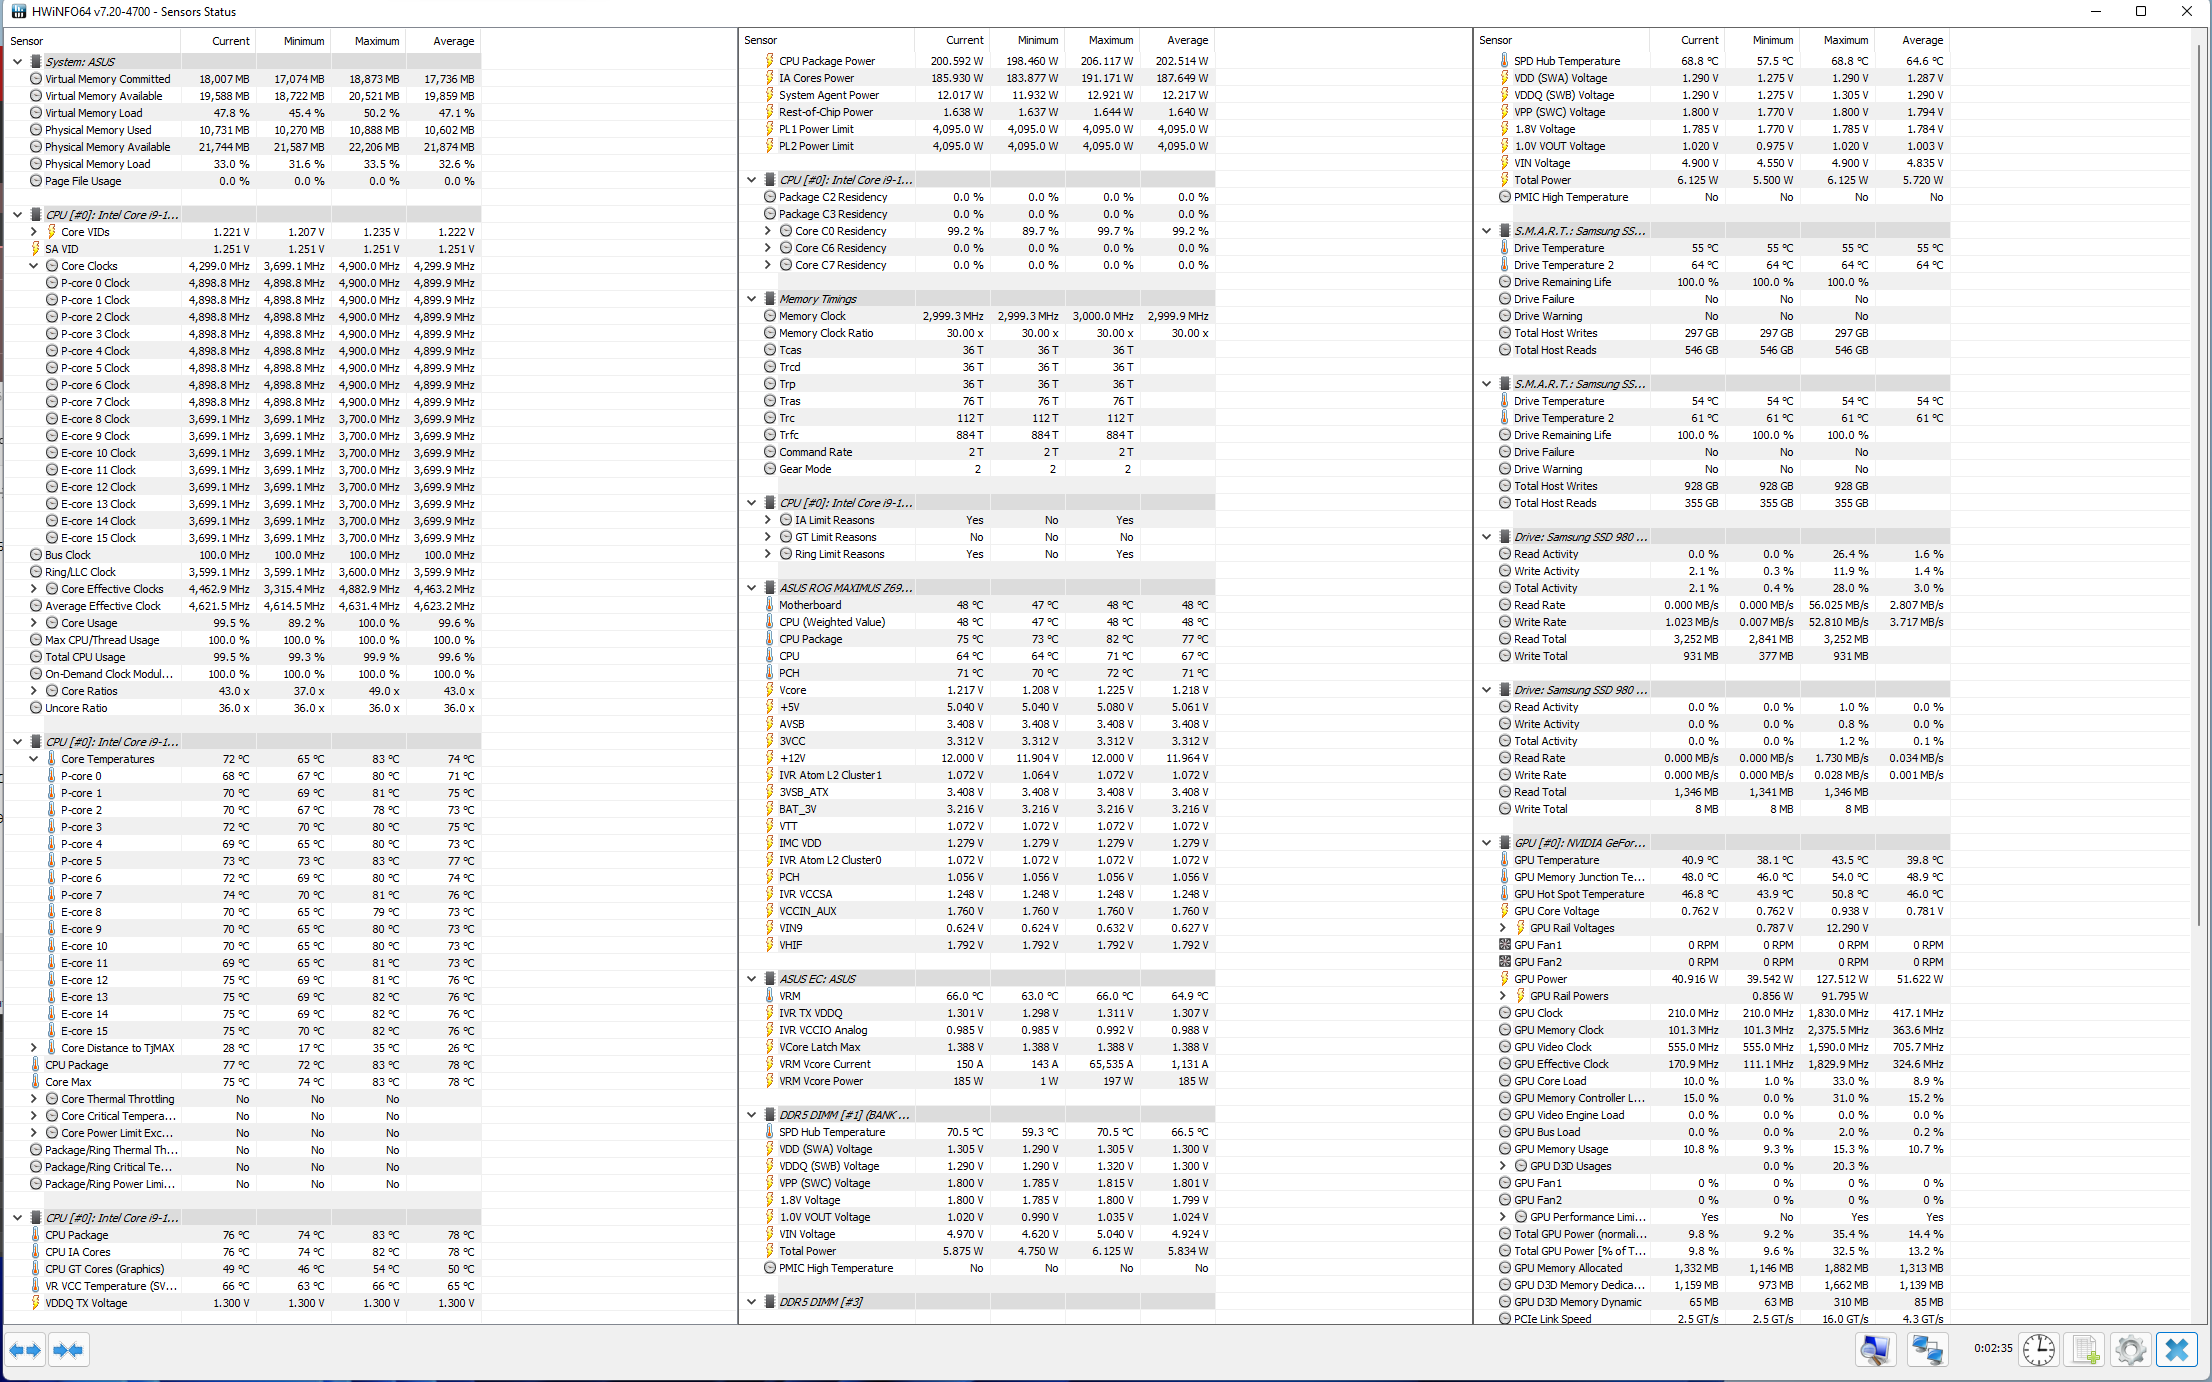
Task: Collapse the ASUS EC: ASUS group
Action: [x=752, y=979]
